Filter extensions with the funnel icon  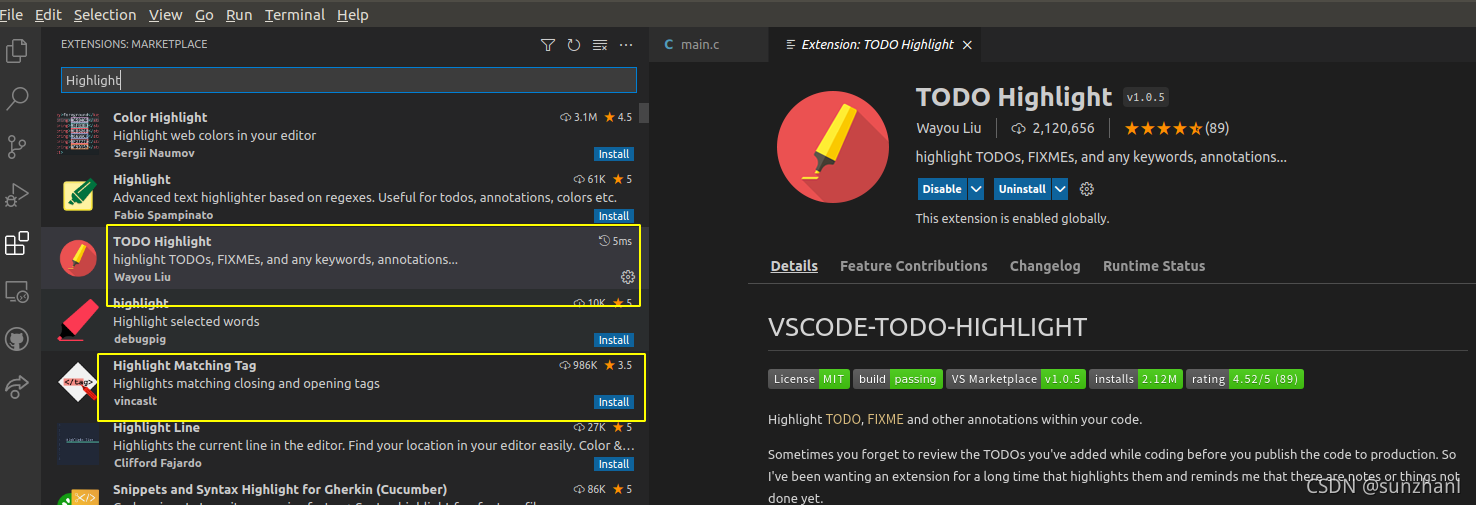coord(548,45)
